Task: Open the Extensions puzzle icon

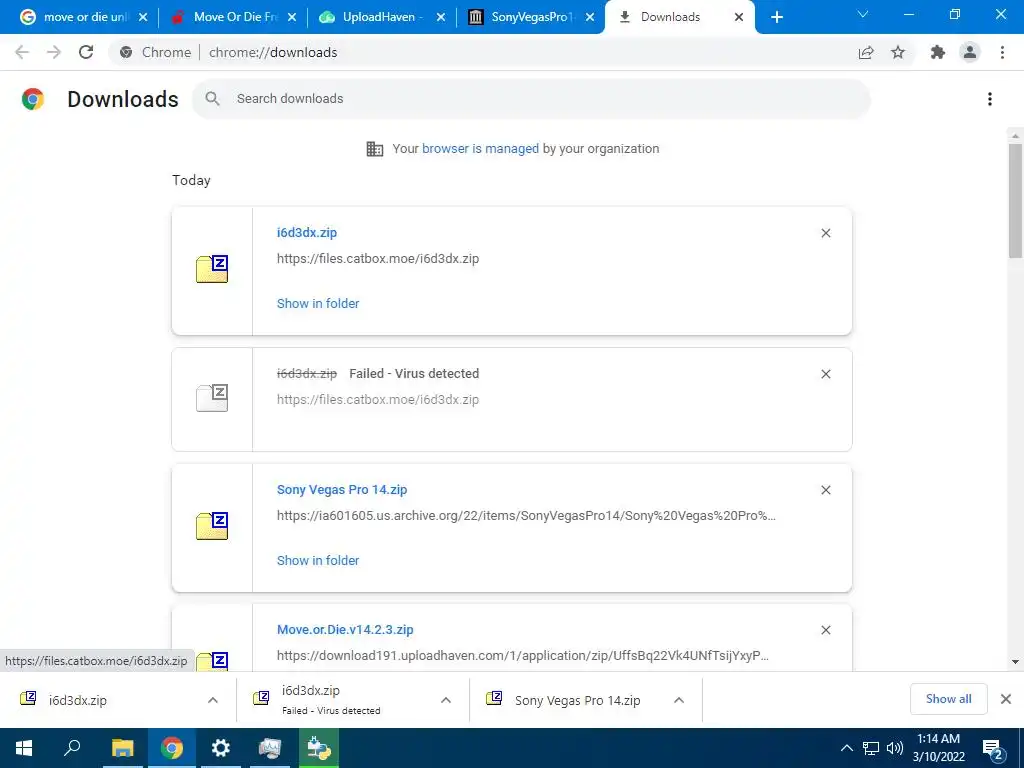Action: (938, 52)
